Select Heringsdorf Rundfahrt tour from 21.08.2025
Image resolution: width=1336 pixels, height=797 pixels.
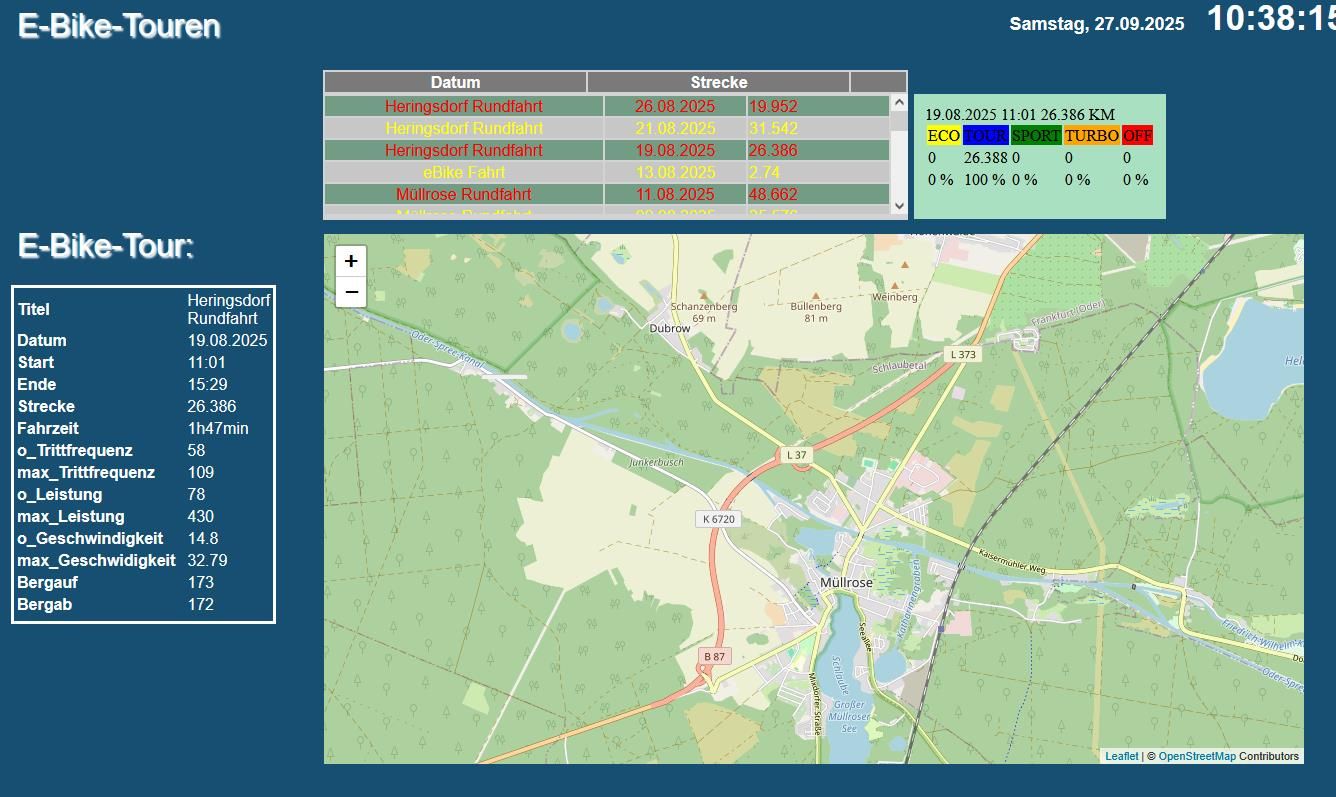coord(464,128)
